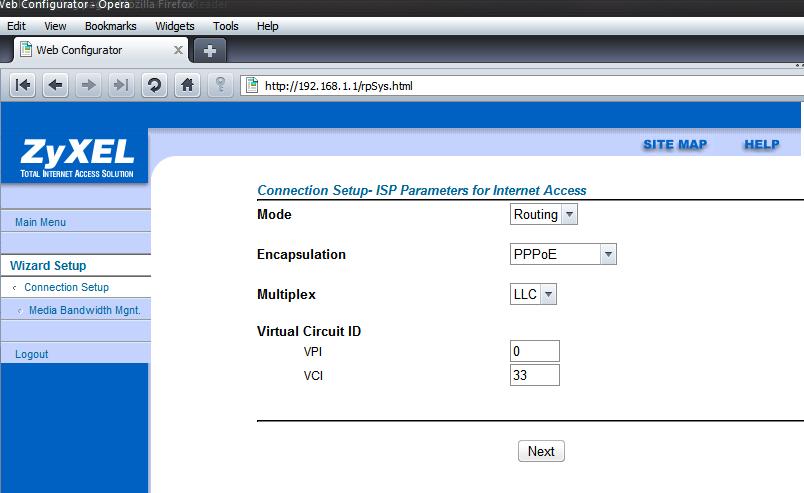The width and height of the screenshot is (804, 493).
Task: Open the Edit menu
Action: (x=16, y=26)
